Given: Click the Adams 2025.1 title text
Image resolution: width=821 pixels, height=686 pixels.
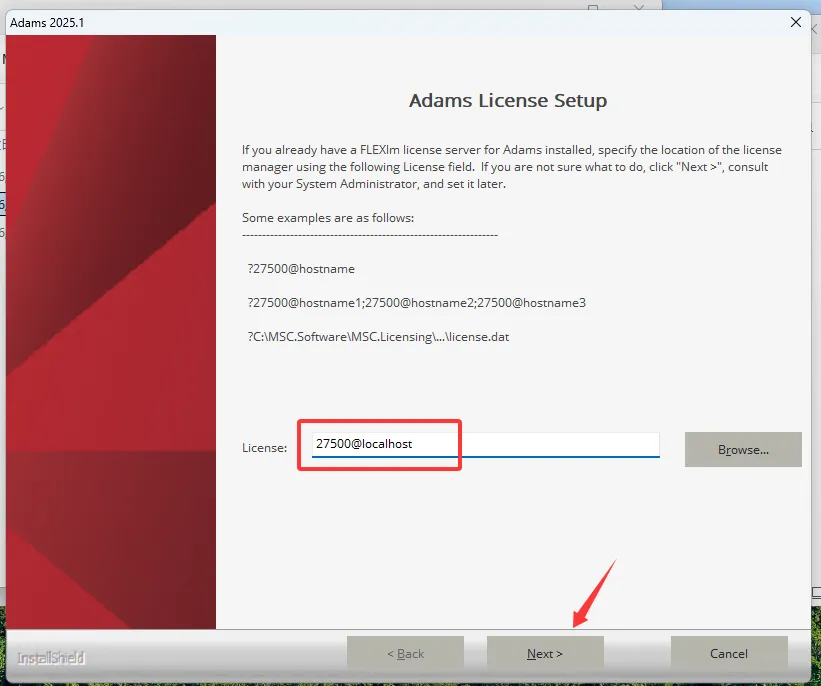Looking at the screenshot, I should (47, 23).
